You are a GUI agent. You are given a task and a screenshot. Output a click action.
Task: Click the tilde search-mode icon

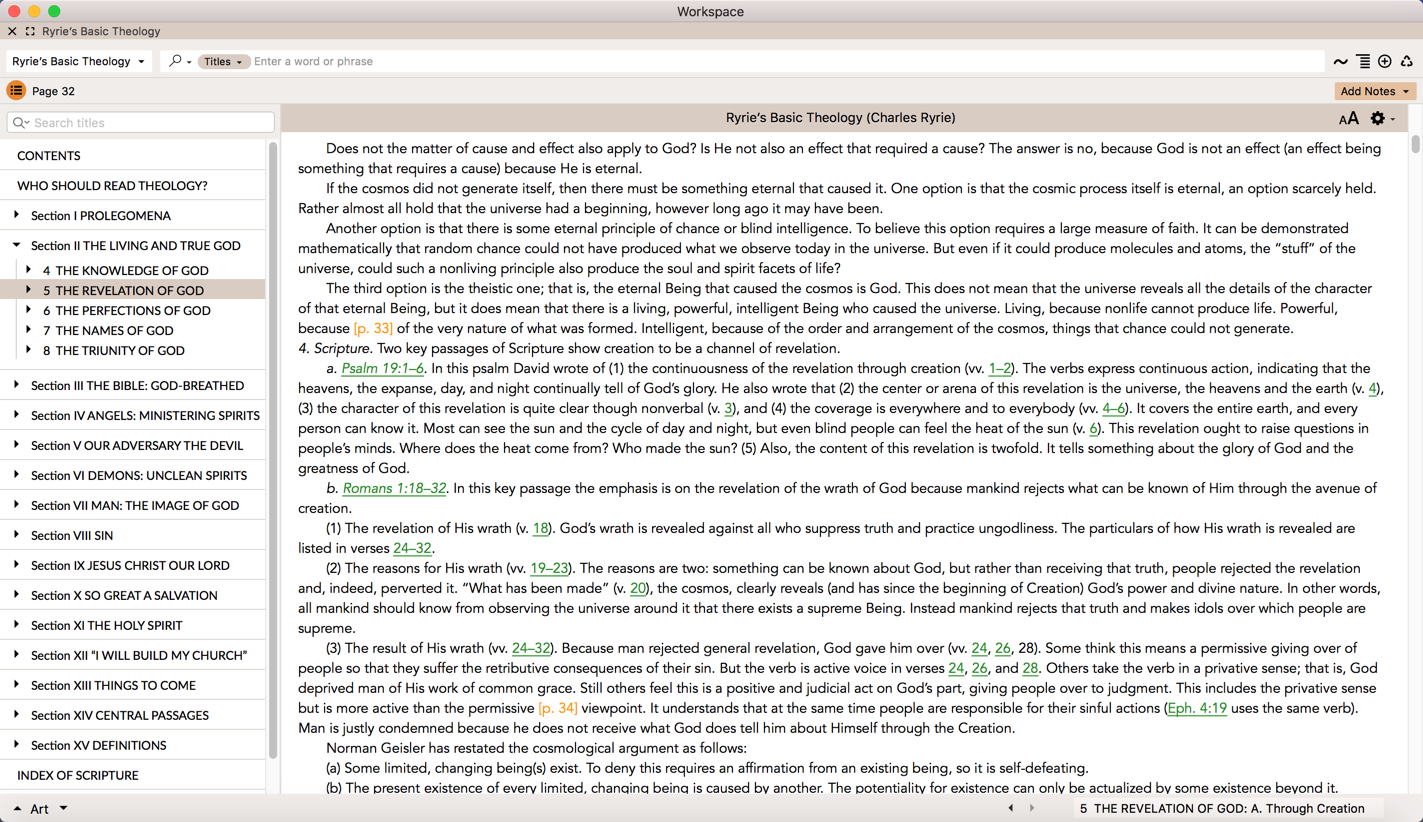(x=1341, y=62)
